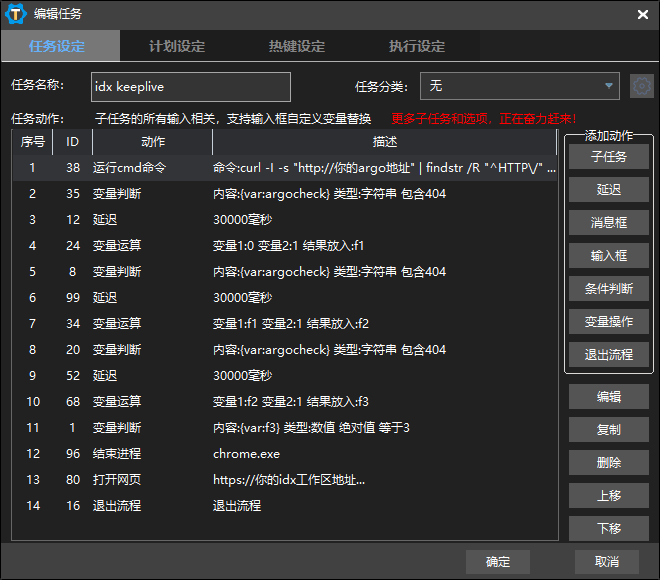Click the app logo in title bar
This screenshot has height=580, width=660.
15,13
